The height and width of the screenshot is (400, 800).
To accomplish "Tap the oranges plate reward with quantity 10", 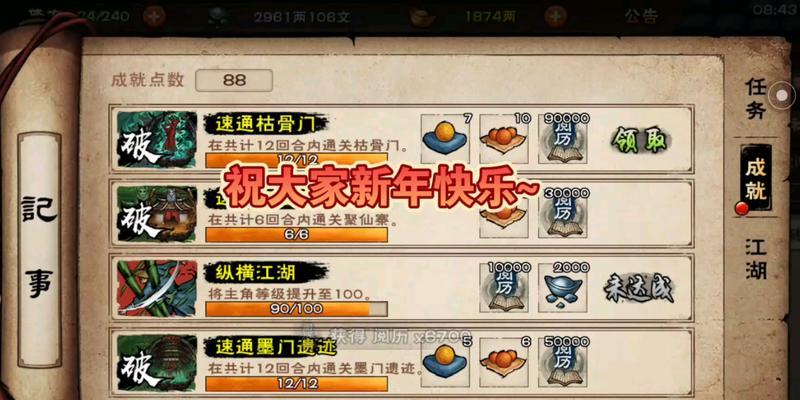I will click(x=504, y=139).
